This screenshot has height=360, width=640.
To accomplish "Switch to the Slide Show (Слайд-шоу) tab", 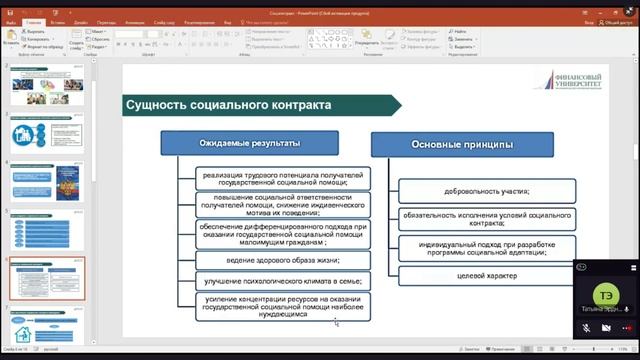I will click(x=164, y=22).
